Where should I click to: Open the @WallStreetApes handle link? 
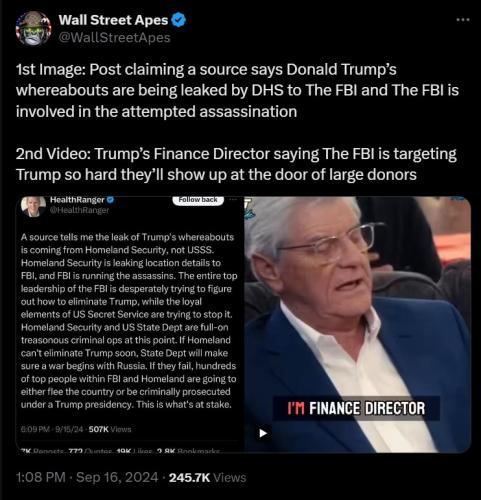coord(114,37)
